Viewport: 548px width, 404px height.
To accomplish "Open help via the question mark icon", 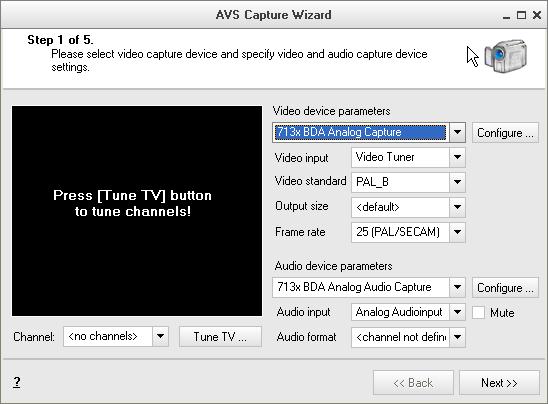I will click(17, 382).
